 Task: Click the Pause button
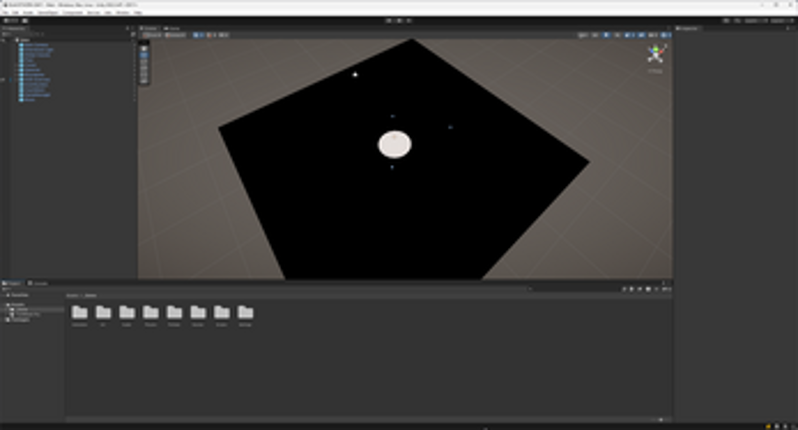point(399,21)
